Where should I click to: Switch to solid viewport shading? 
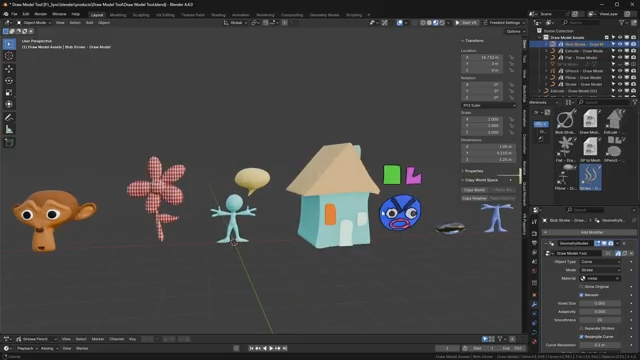pyautogui.click(x=429, y=23)
